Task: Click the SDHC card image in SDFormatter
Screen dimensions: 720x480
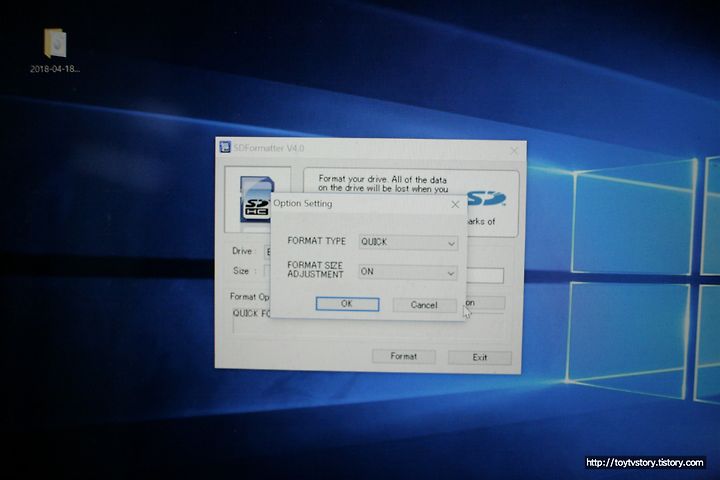Action: click(255, 199)
